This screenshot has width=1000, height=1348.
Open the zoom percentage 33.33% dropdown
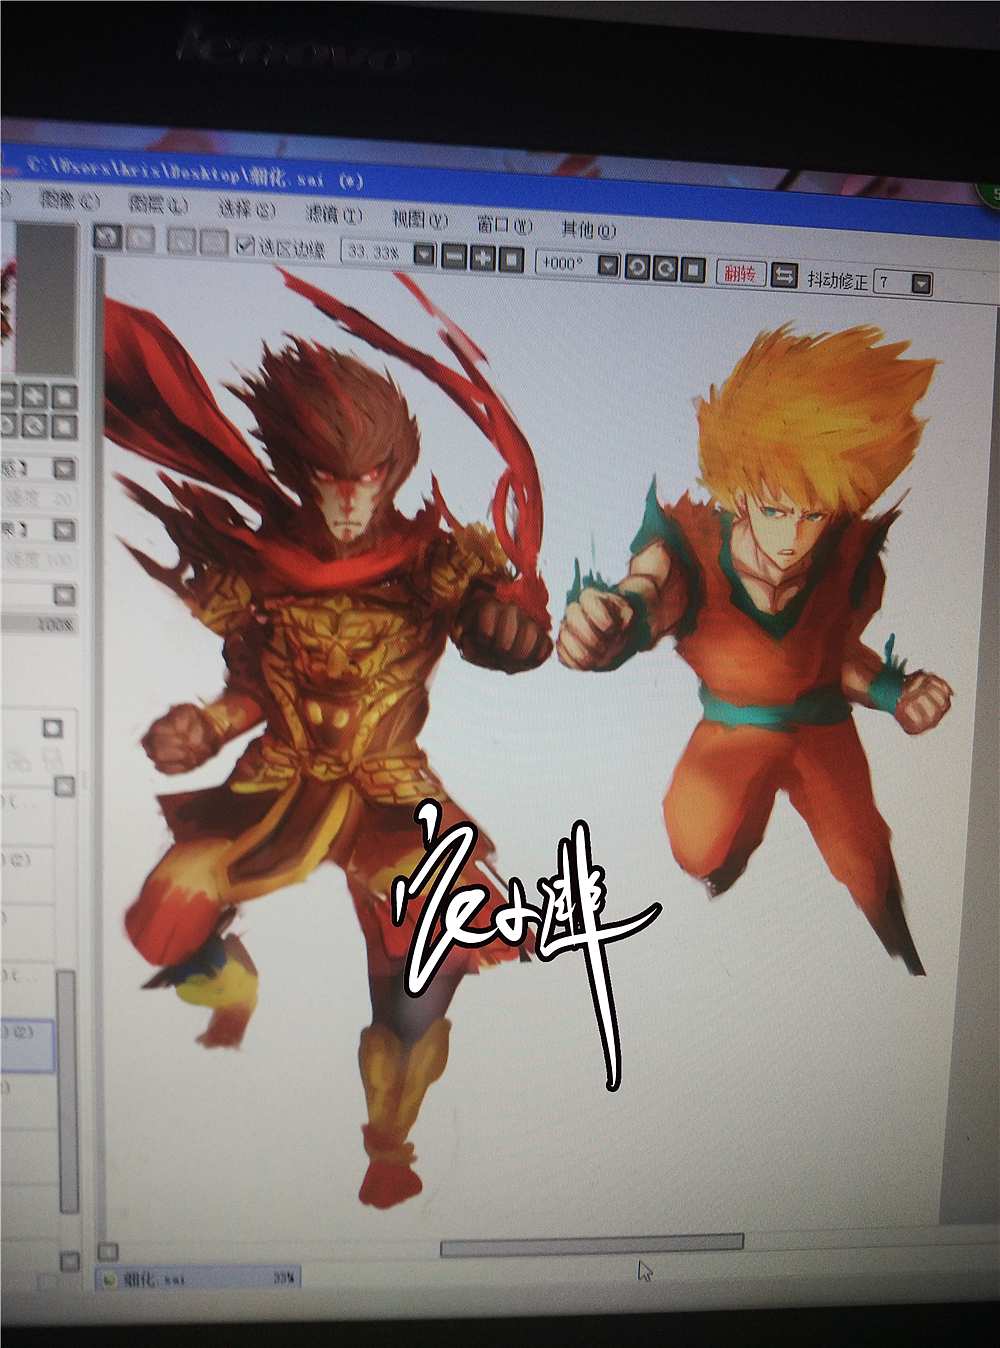tap(425, 256)
